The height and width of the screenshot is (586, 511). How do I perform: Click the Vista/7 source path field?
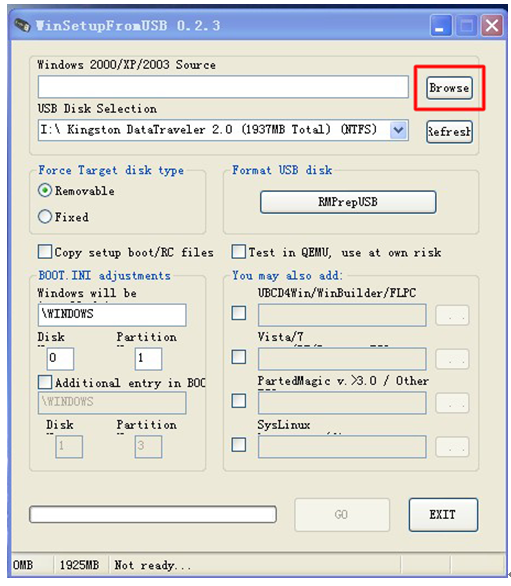pos(342,359)
